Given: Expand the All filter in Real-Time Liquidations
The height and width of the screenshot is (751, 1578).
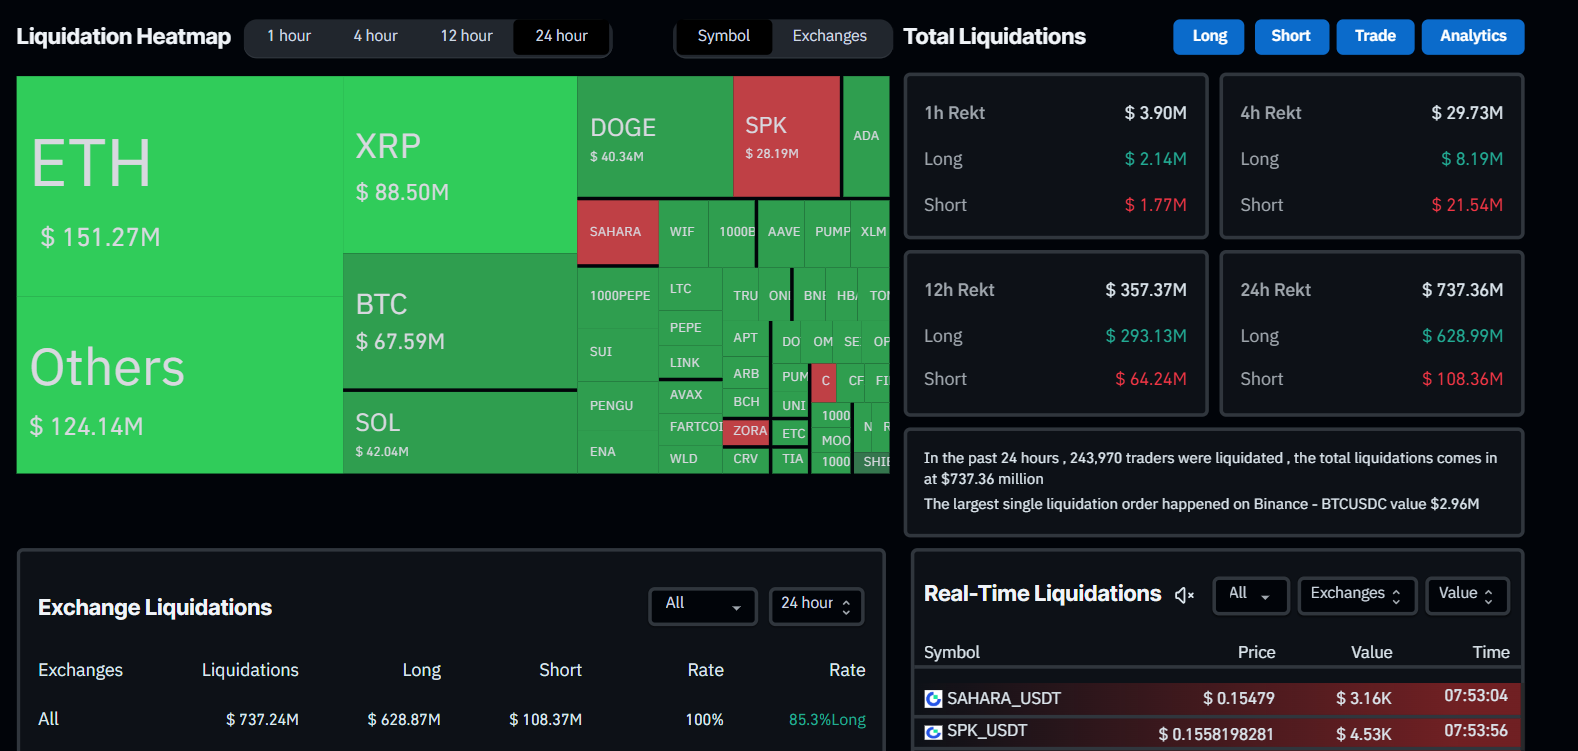Looking at the screenshot, I should (x=1250, y=595).
